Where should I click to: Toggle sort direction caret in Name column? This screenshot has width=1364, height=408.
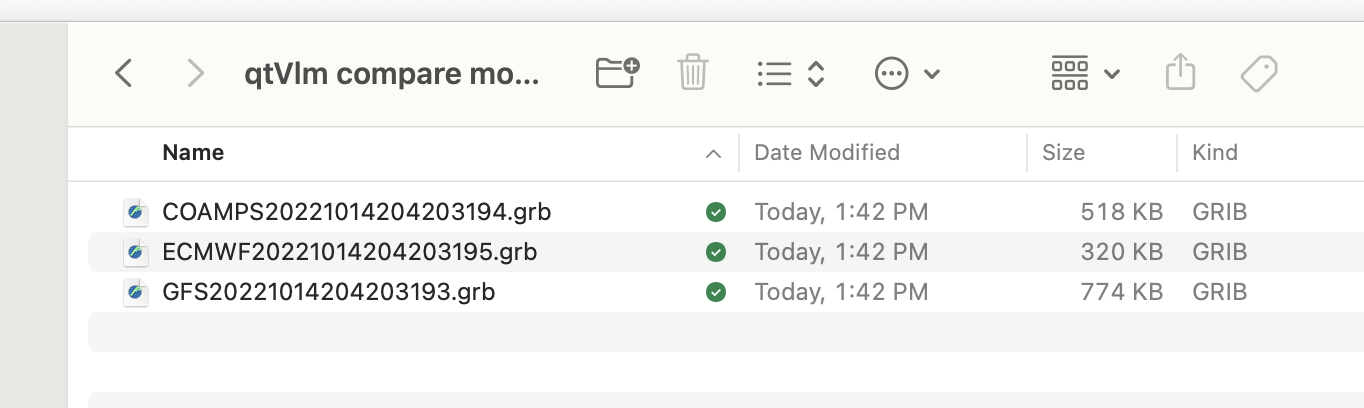713,154
